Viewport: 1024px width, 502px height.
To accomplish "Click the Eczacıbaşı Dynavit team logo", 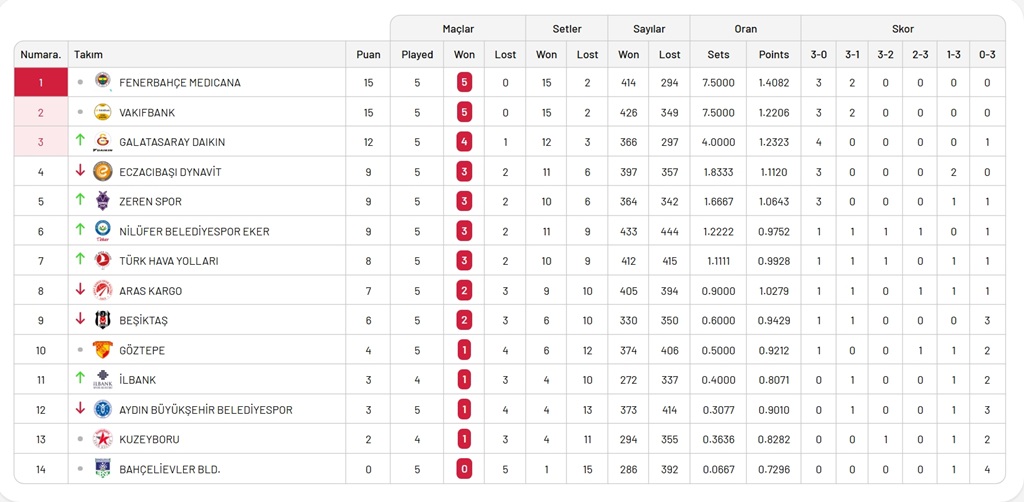I will tap(102, 172).
